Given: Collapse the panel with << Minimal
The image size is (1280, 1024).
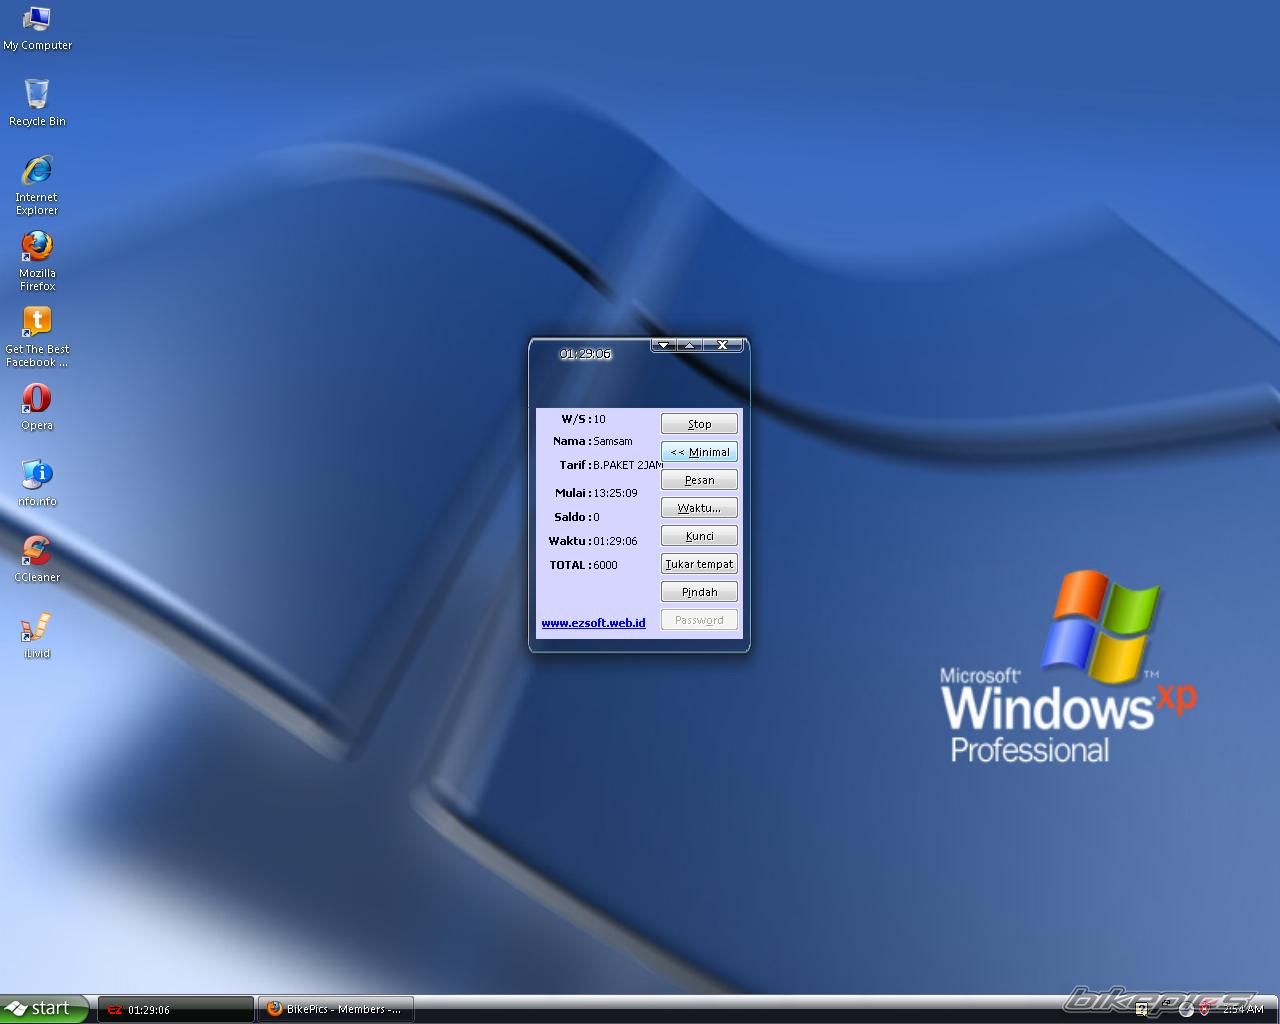Looking at the screenshot, I should point(699,452).
